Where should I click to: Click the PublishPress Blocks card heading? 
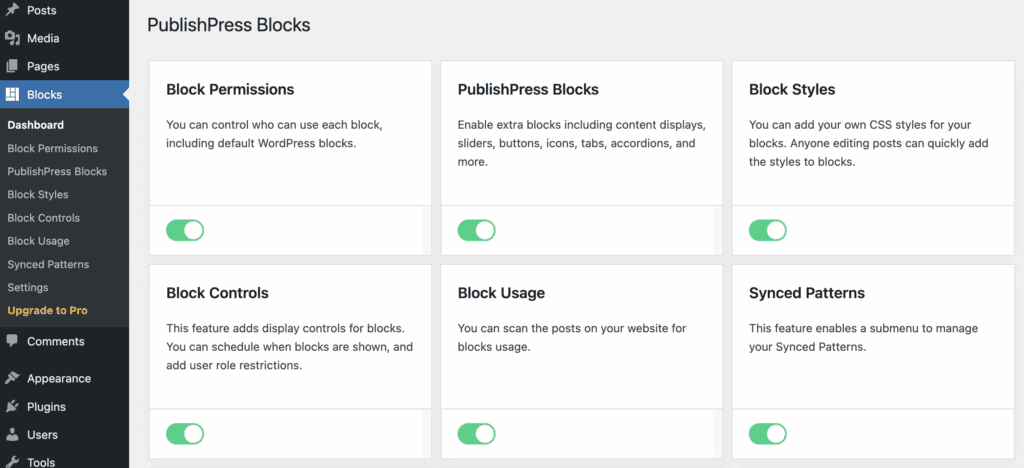pos(528,89)
